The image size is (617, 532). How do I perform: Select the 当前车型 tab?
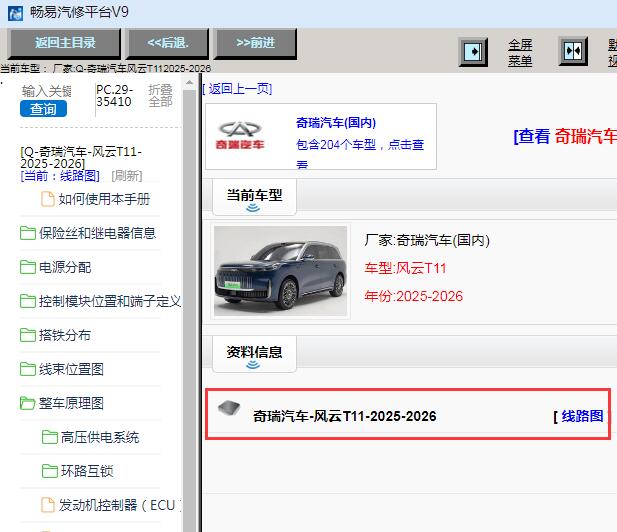(254, 197)
